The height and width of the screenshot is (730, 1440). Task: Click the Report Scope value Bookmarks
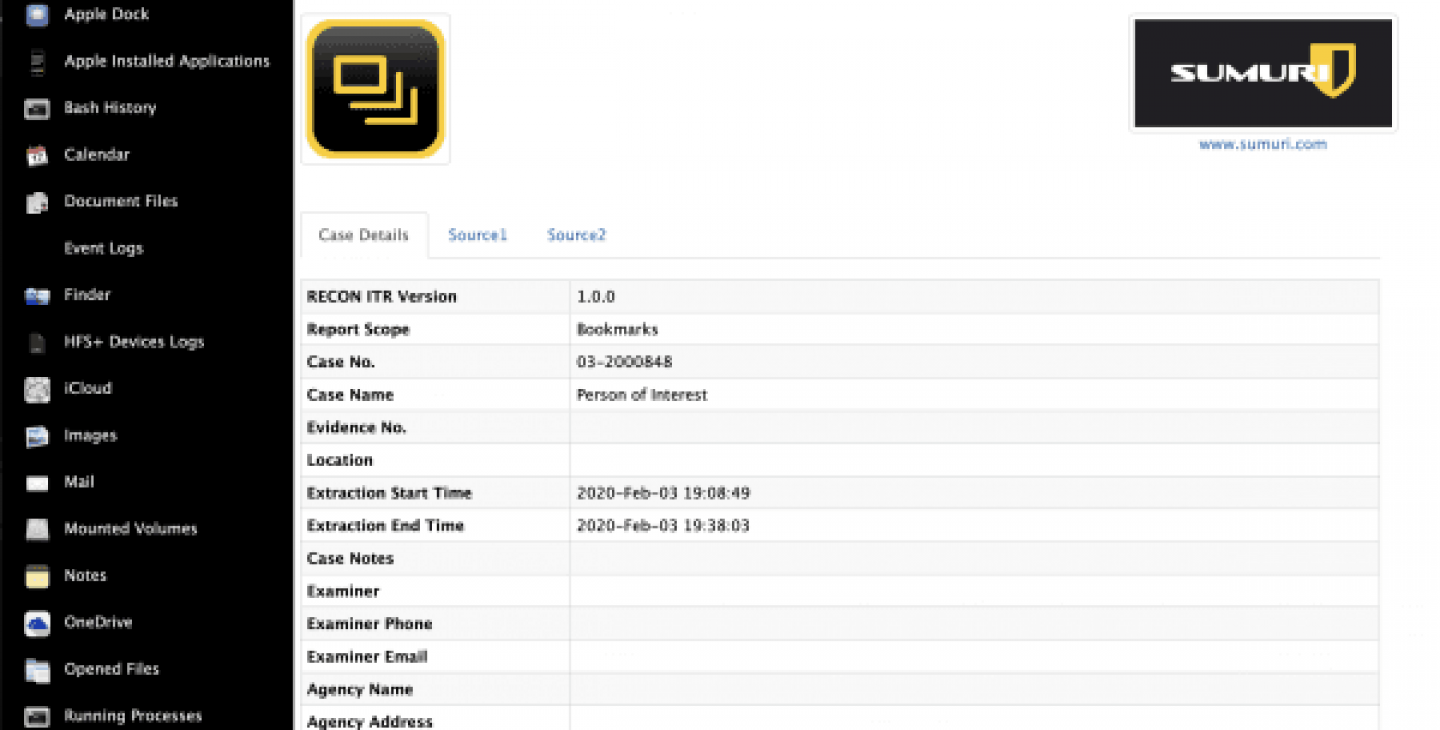pyautogui.click(x=617, y=330)
